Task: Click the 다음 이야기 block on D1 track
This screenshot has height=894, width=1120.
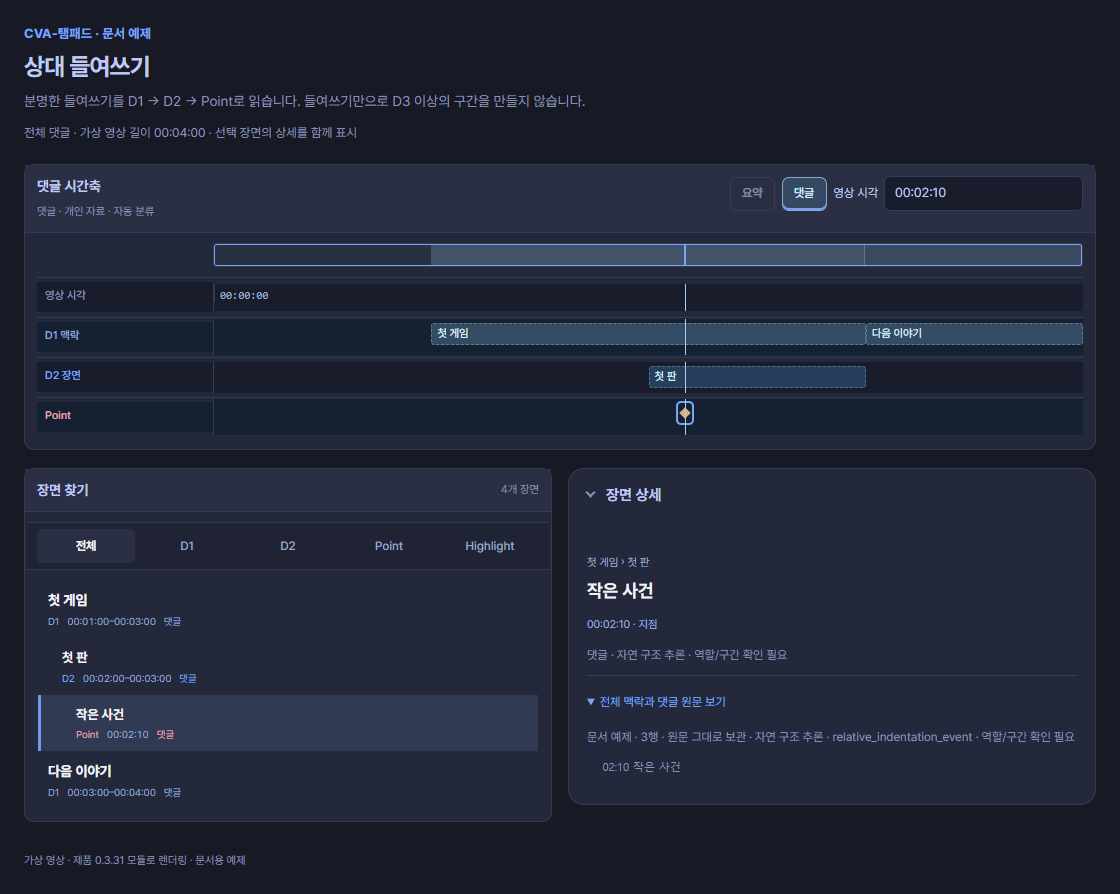Action: click(974, 333)
